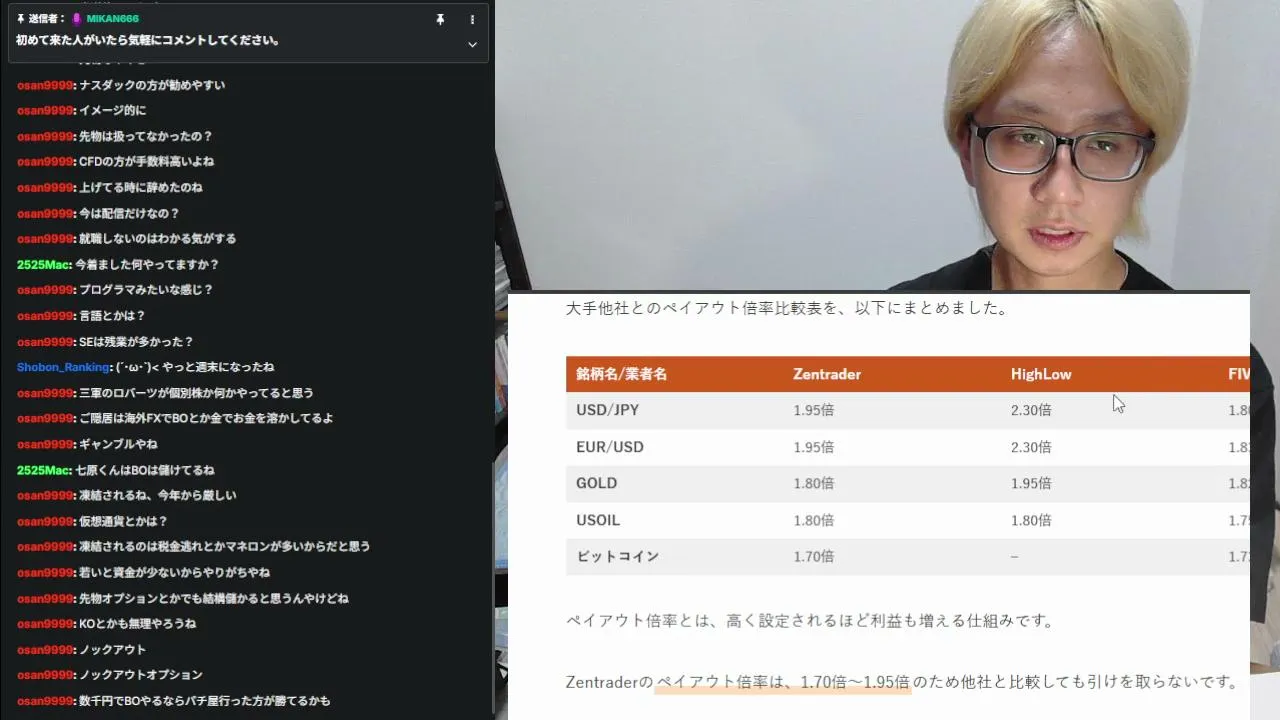The height and width of the screenshot is (720, 1280).
Task: Select the GOLD row label
Action: (x=596, y=483)
